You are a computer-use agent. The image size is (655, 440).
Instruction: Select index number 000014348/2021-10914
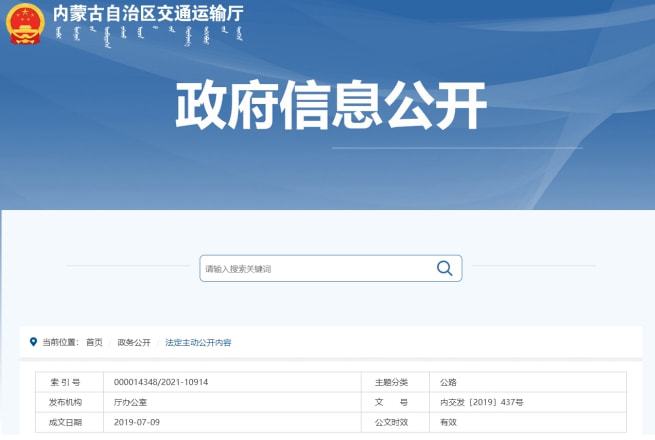161,382
